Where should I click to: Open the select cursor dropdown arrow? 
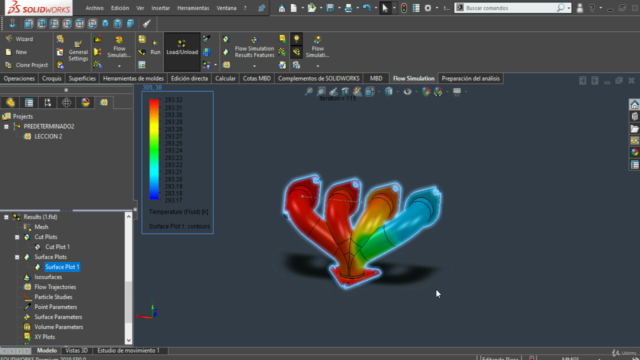click(394, 8)
